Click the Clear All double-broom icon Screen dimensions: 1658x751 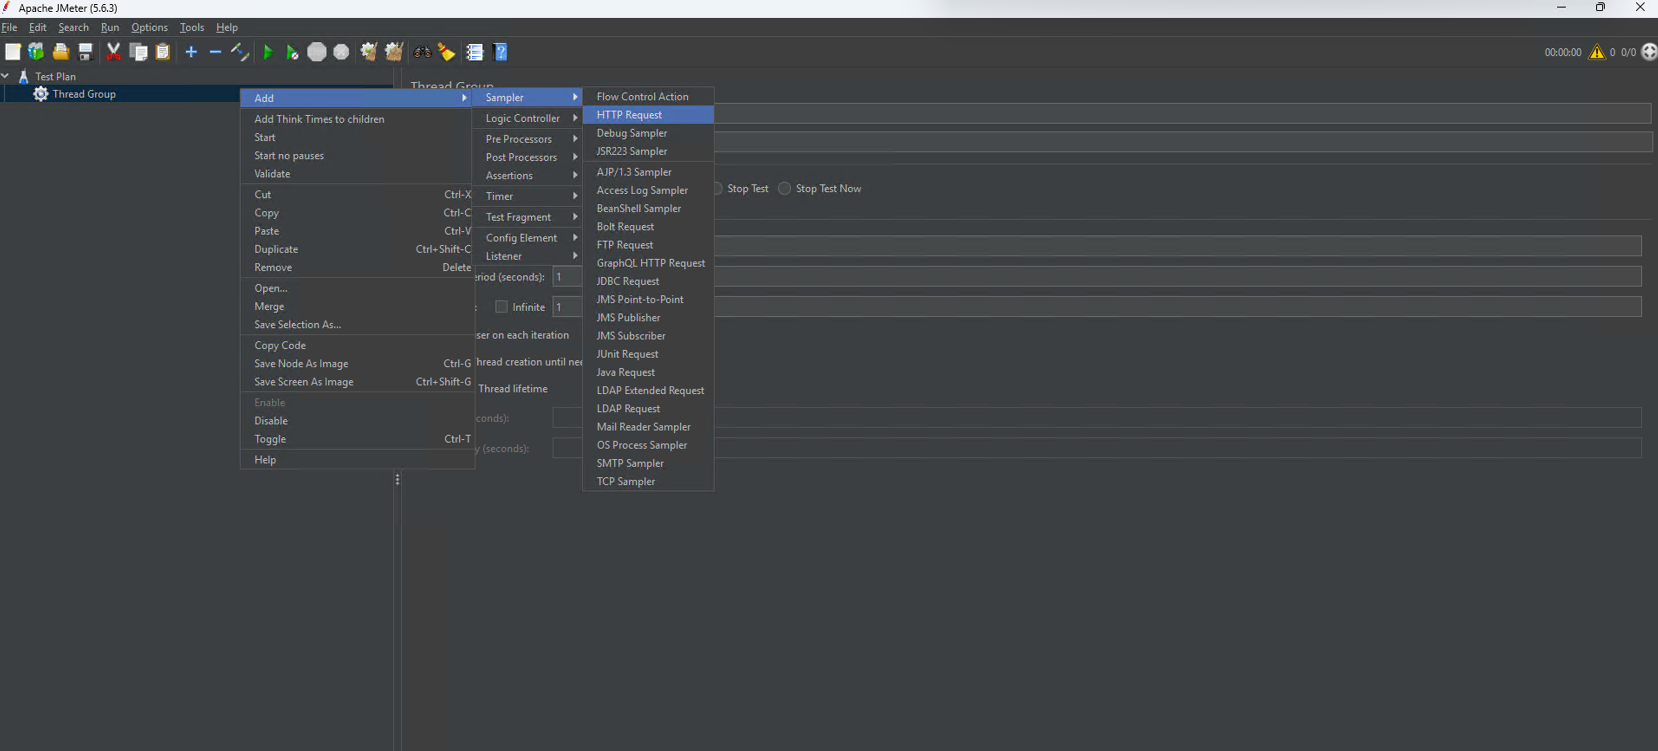[x=394, y=52]
